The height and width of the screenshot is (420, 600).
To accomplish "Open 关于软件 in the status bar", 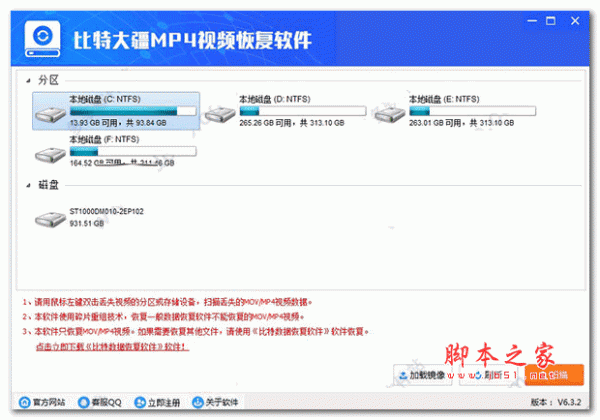I will (x=215, y=402).
